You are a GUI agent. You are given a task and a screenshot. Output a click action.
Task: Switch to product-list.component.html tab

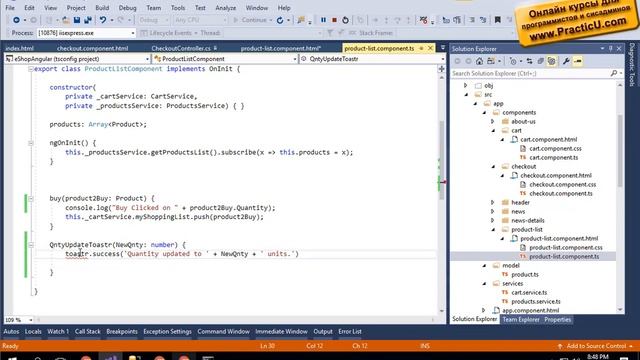pos(280,48)
